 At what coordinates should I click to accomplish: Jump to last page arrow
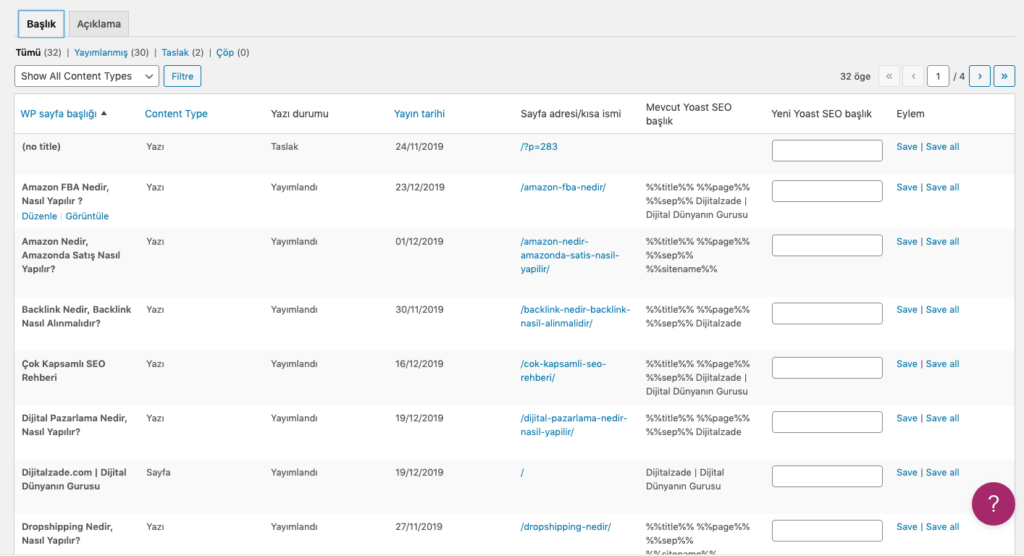click(x=1004, y=76)
